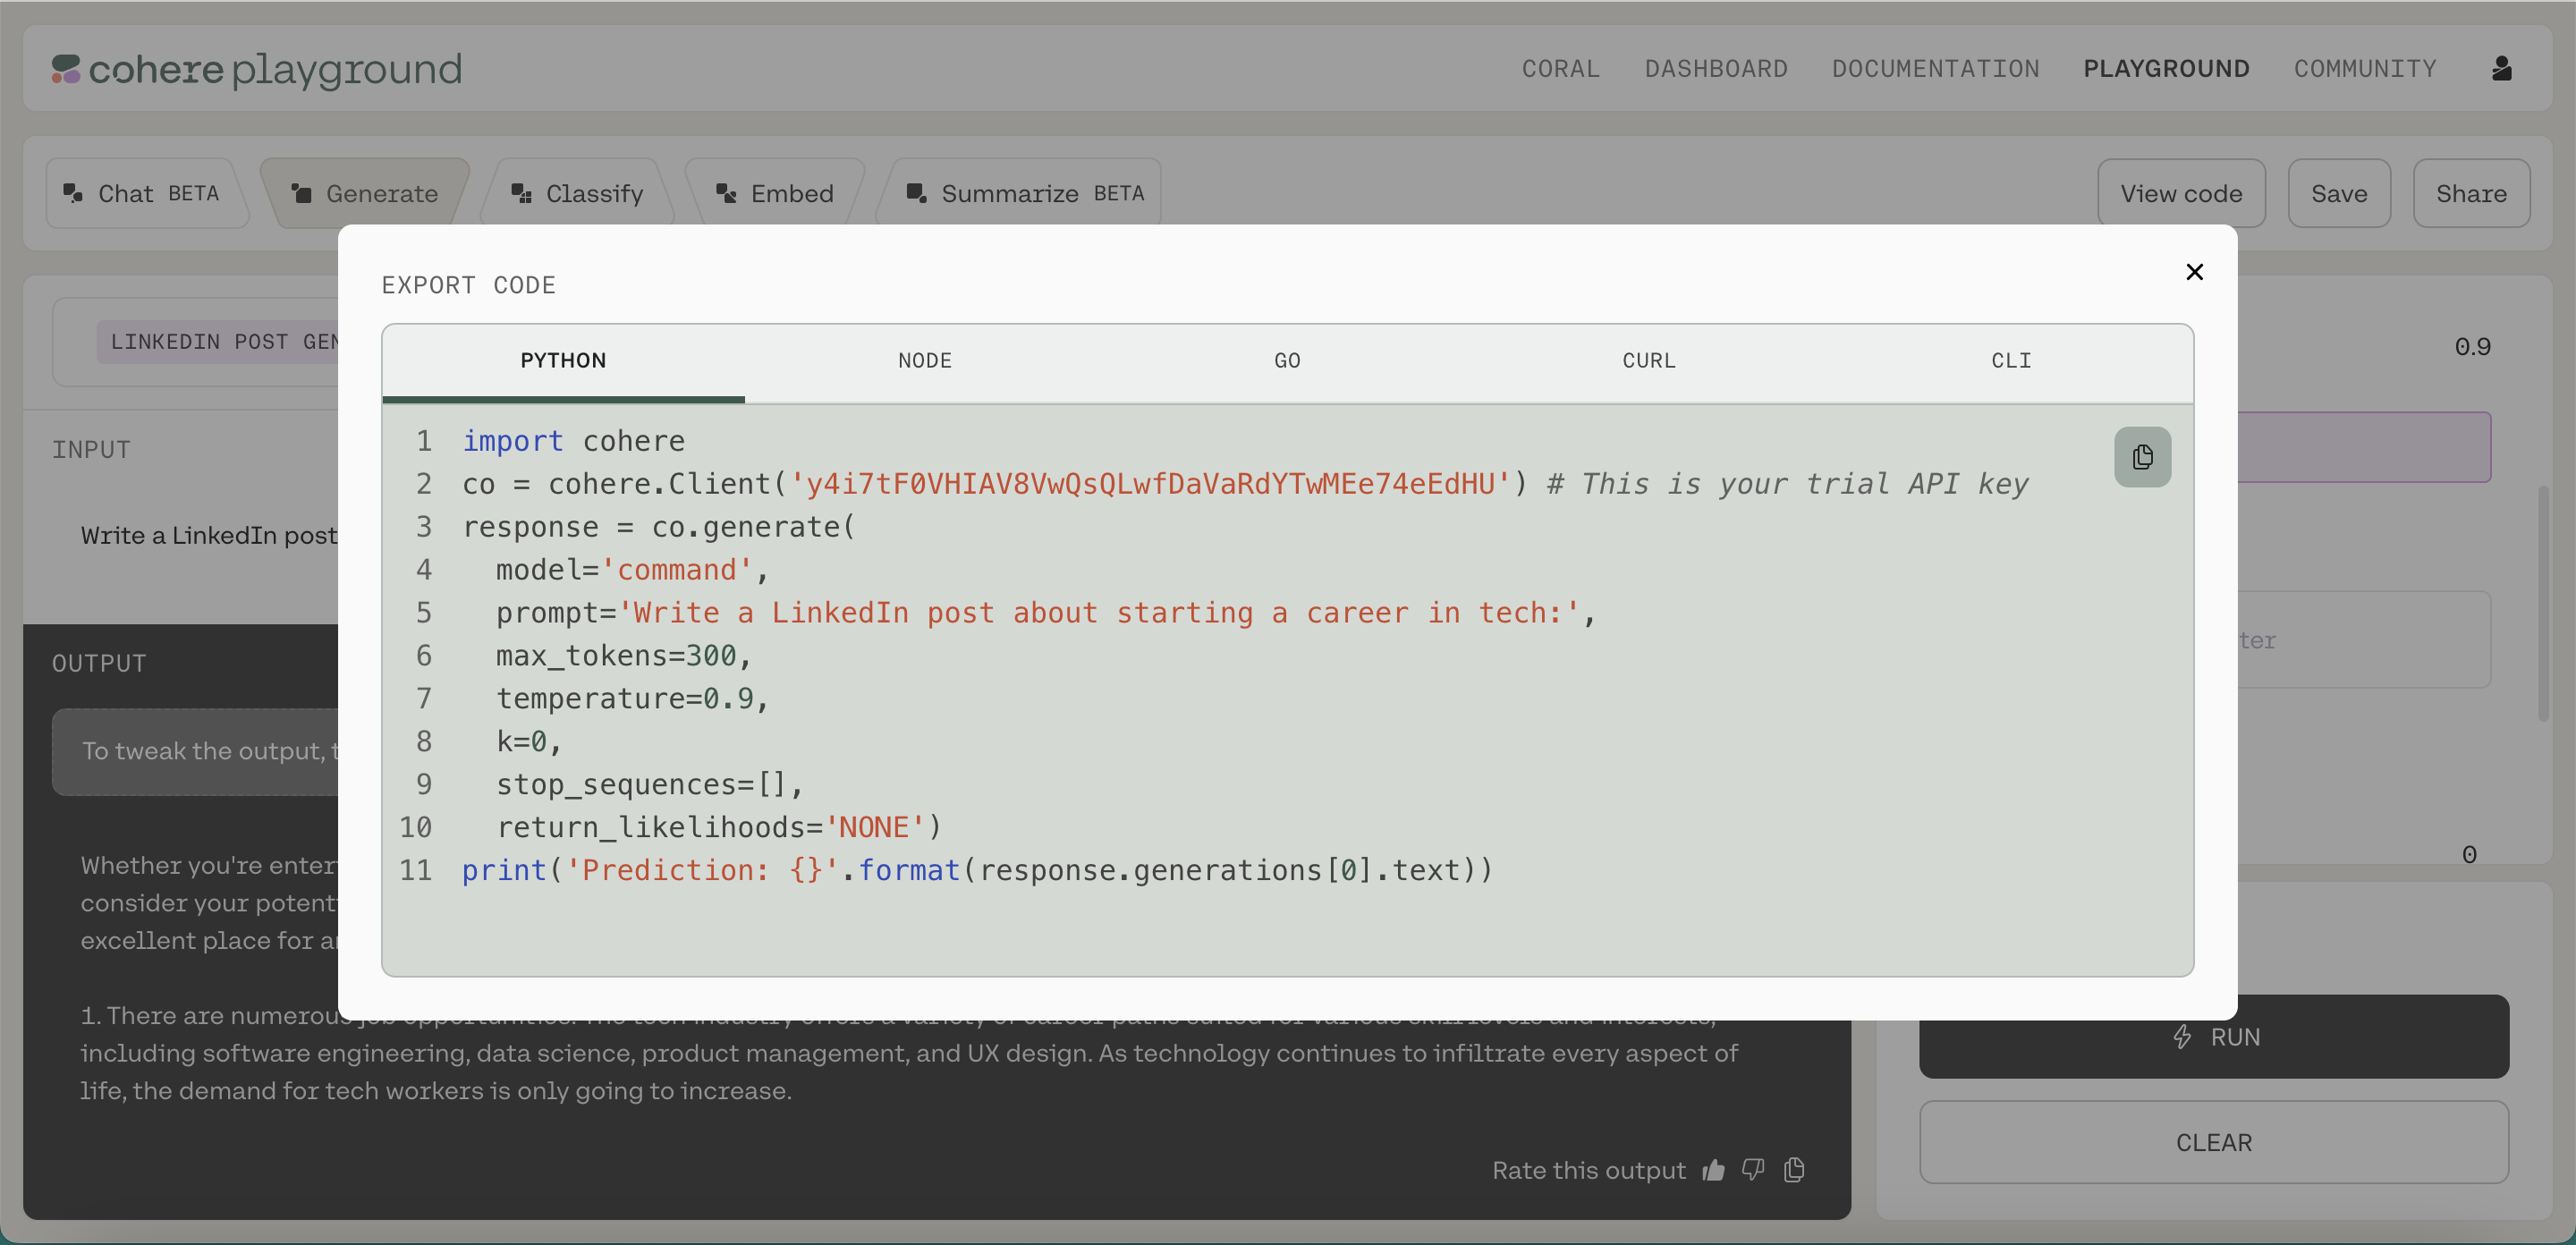Screen dimensions: 2576x1245
Task: Copy the generated output text
Action: (1794, 1170)
